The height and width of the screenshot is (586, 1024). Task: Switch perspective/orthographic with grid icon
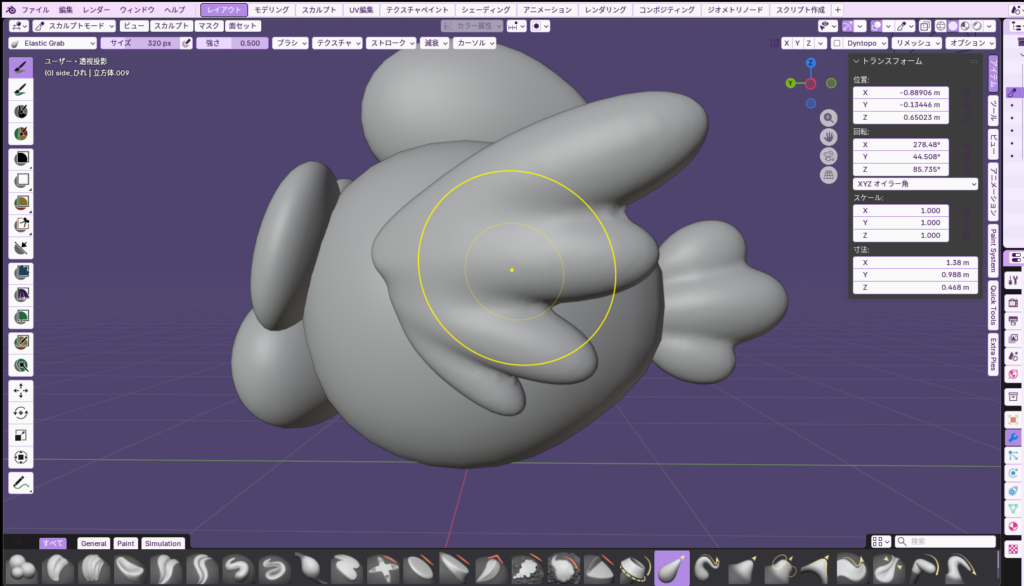point(828,175)
